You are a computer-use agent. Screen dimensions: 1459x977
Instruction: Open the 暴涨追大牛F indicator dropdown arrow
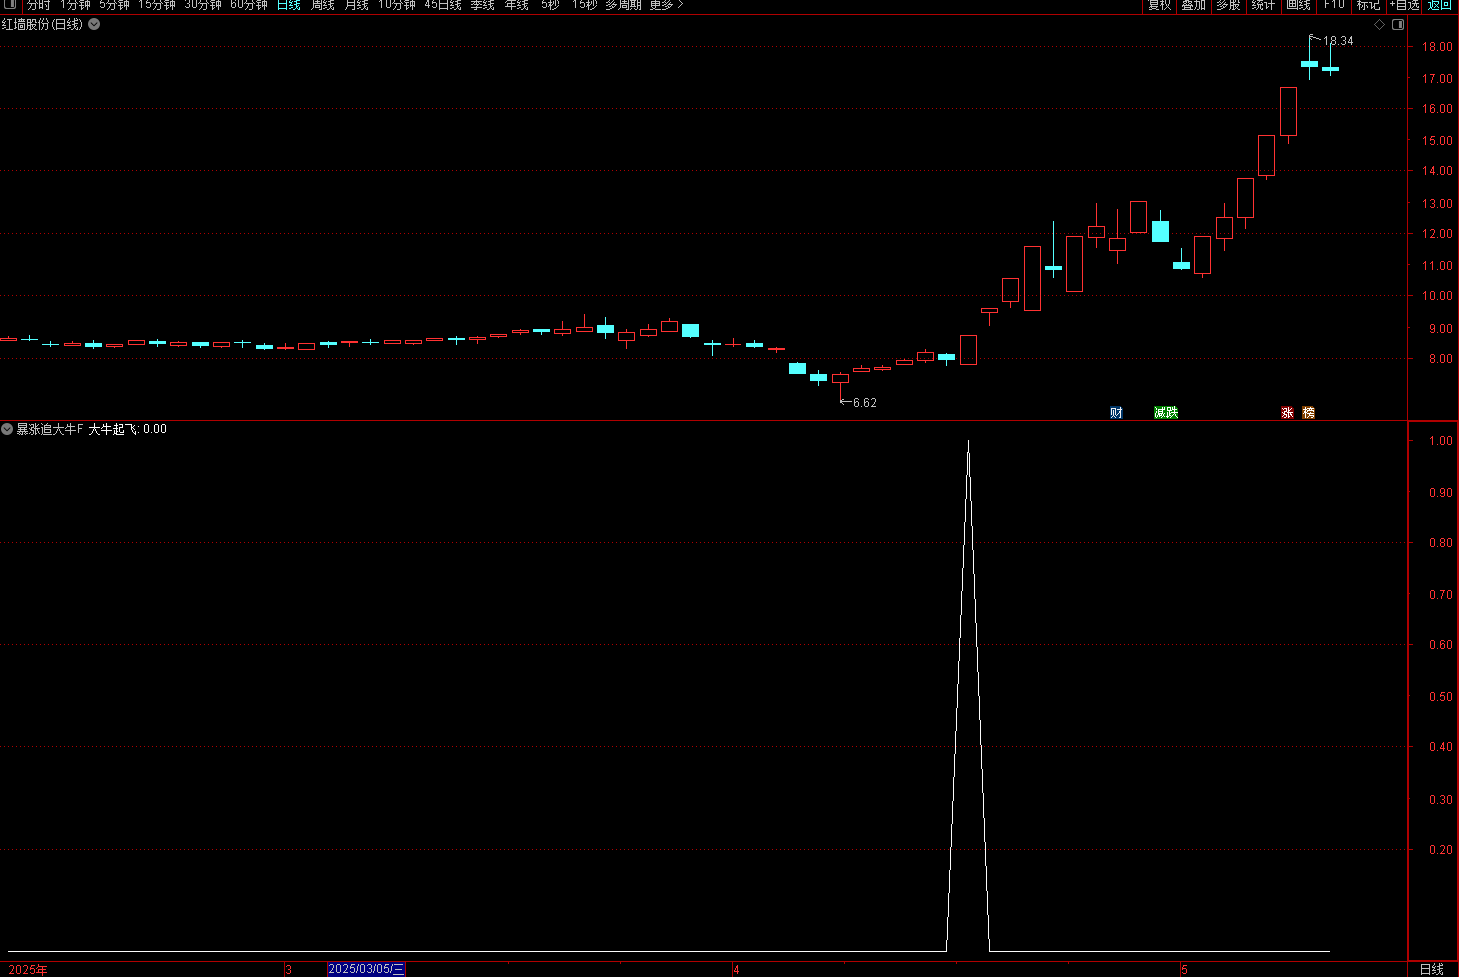7,429
